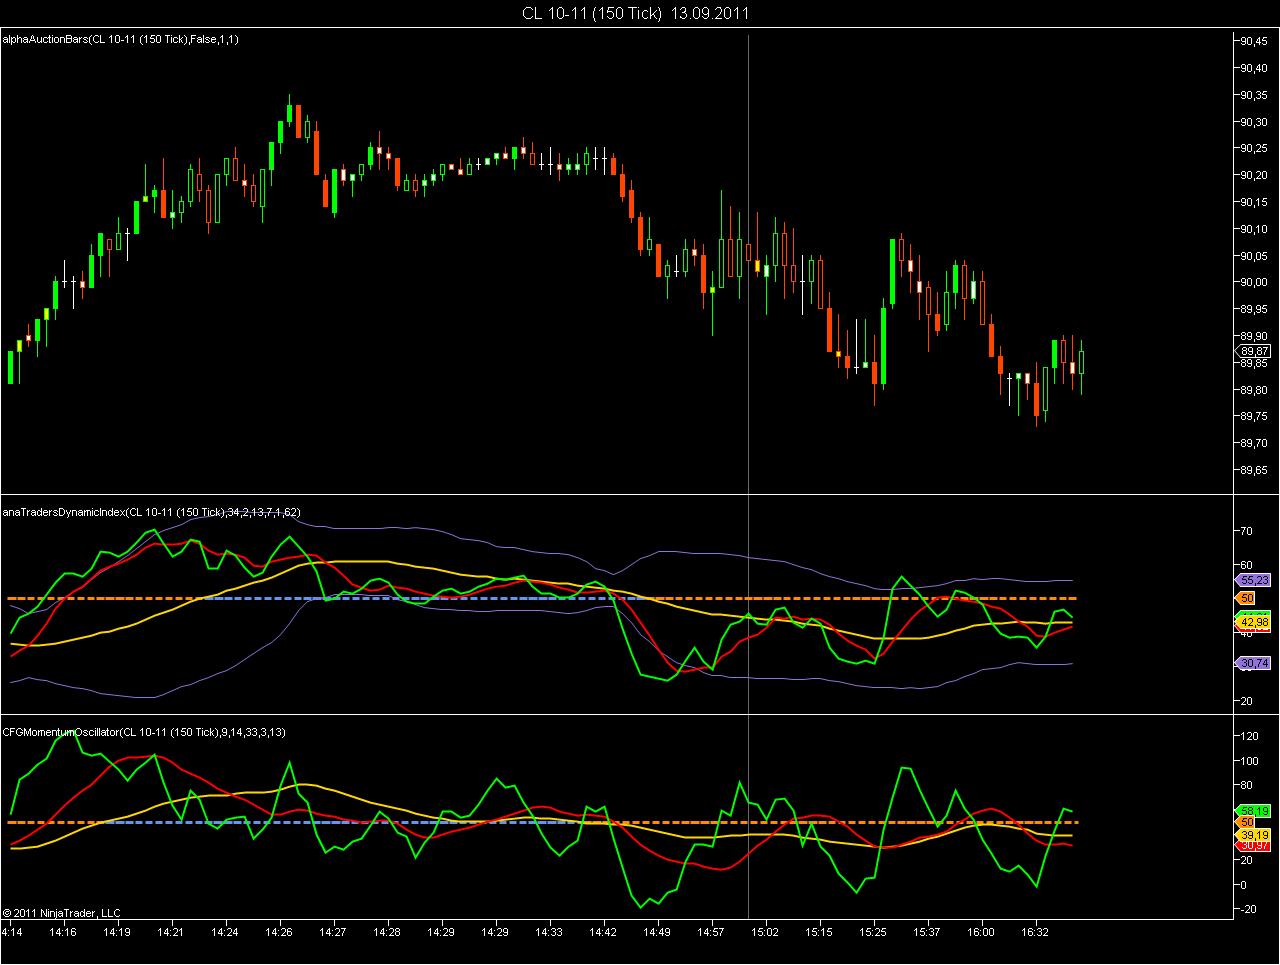Click the 90,10 price axis label
Viewport: 1280px width, 965px height.
(1254, 229)
